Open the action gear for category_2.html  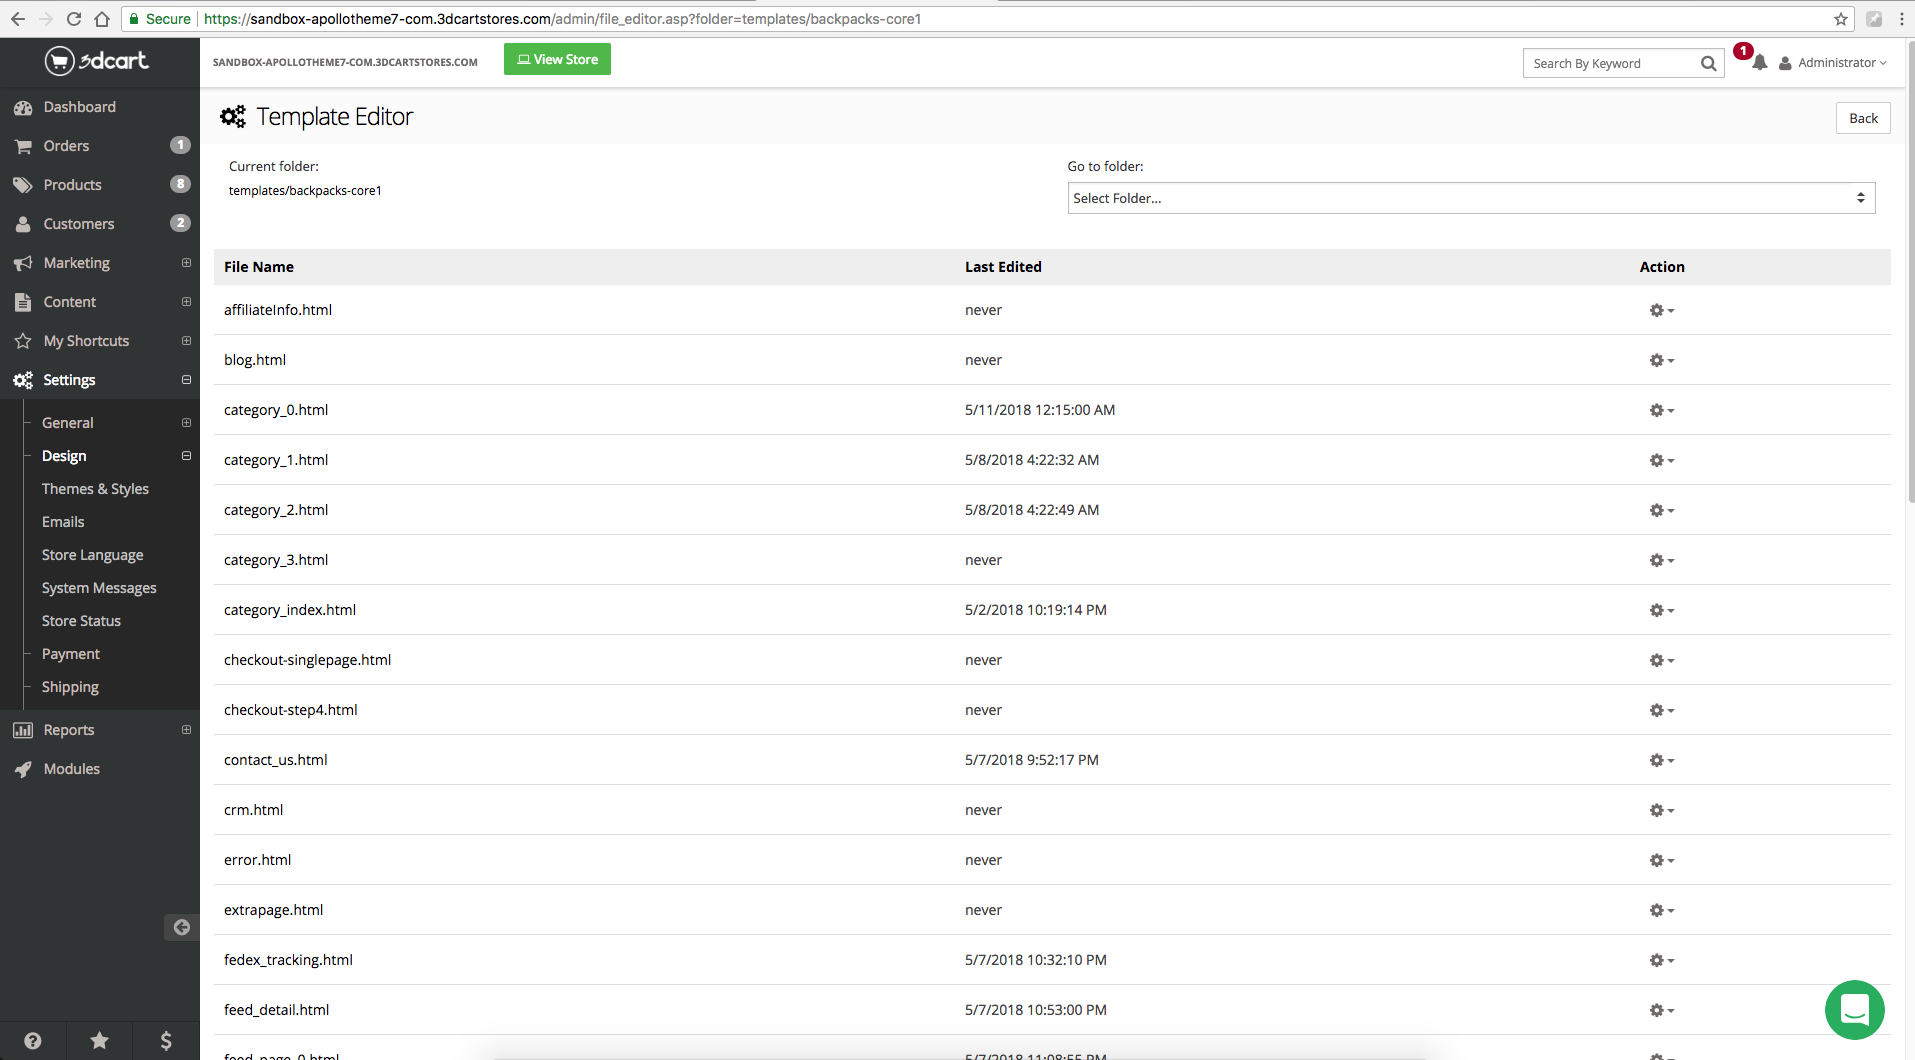tap(1661, 510)
